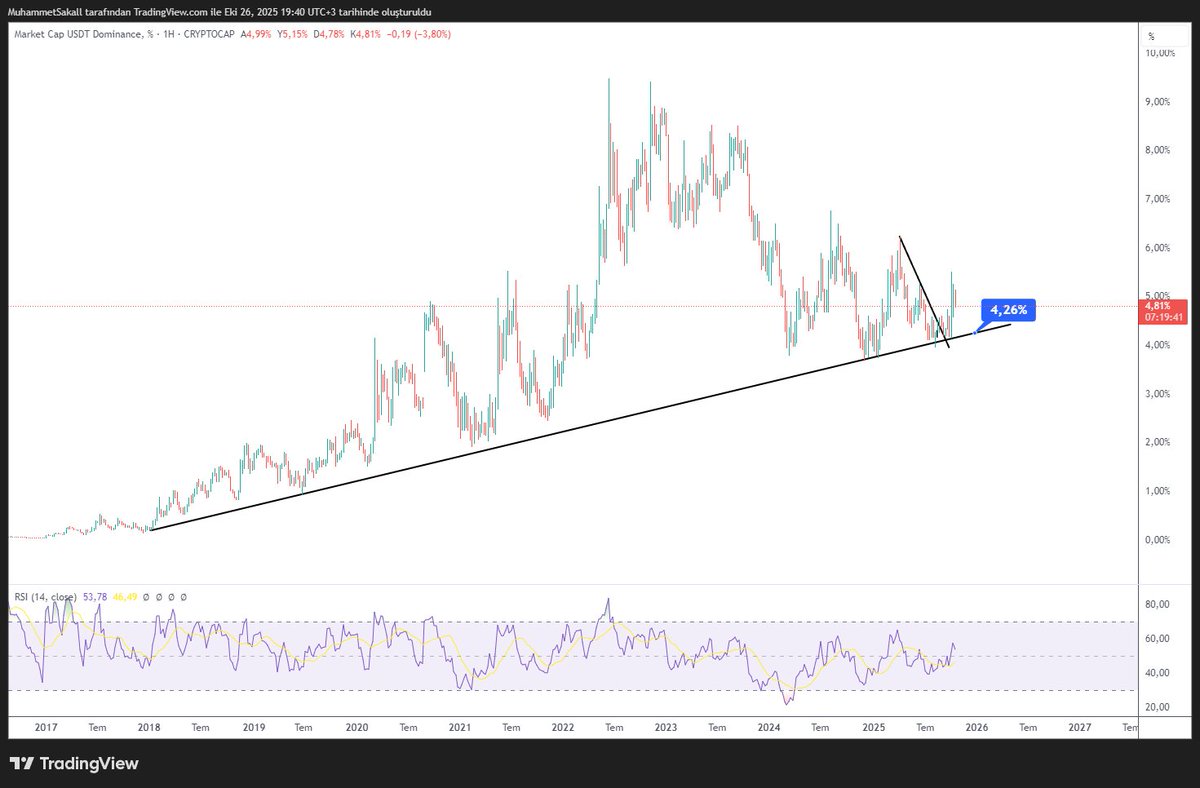Select the short descending black trendline near 2025
The width and height of the screenshot is (1200, 788).
925,293
